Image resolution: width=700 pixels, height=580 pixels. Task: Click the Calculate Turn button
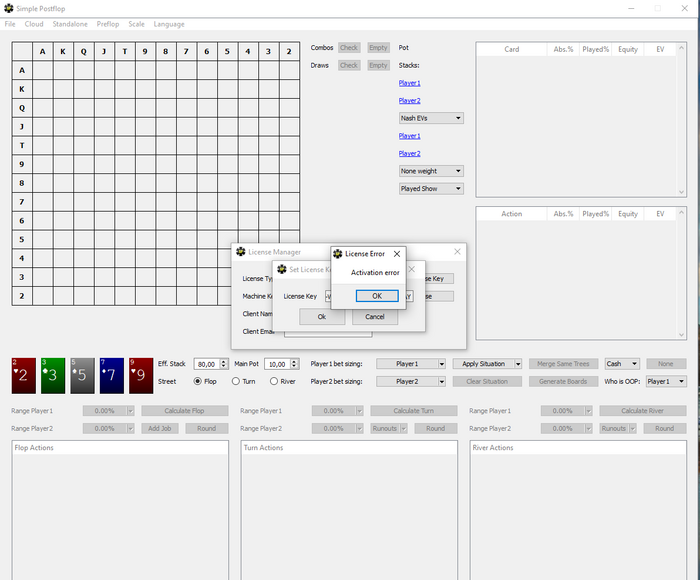click(x=414, y=411)
